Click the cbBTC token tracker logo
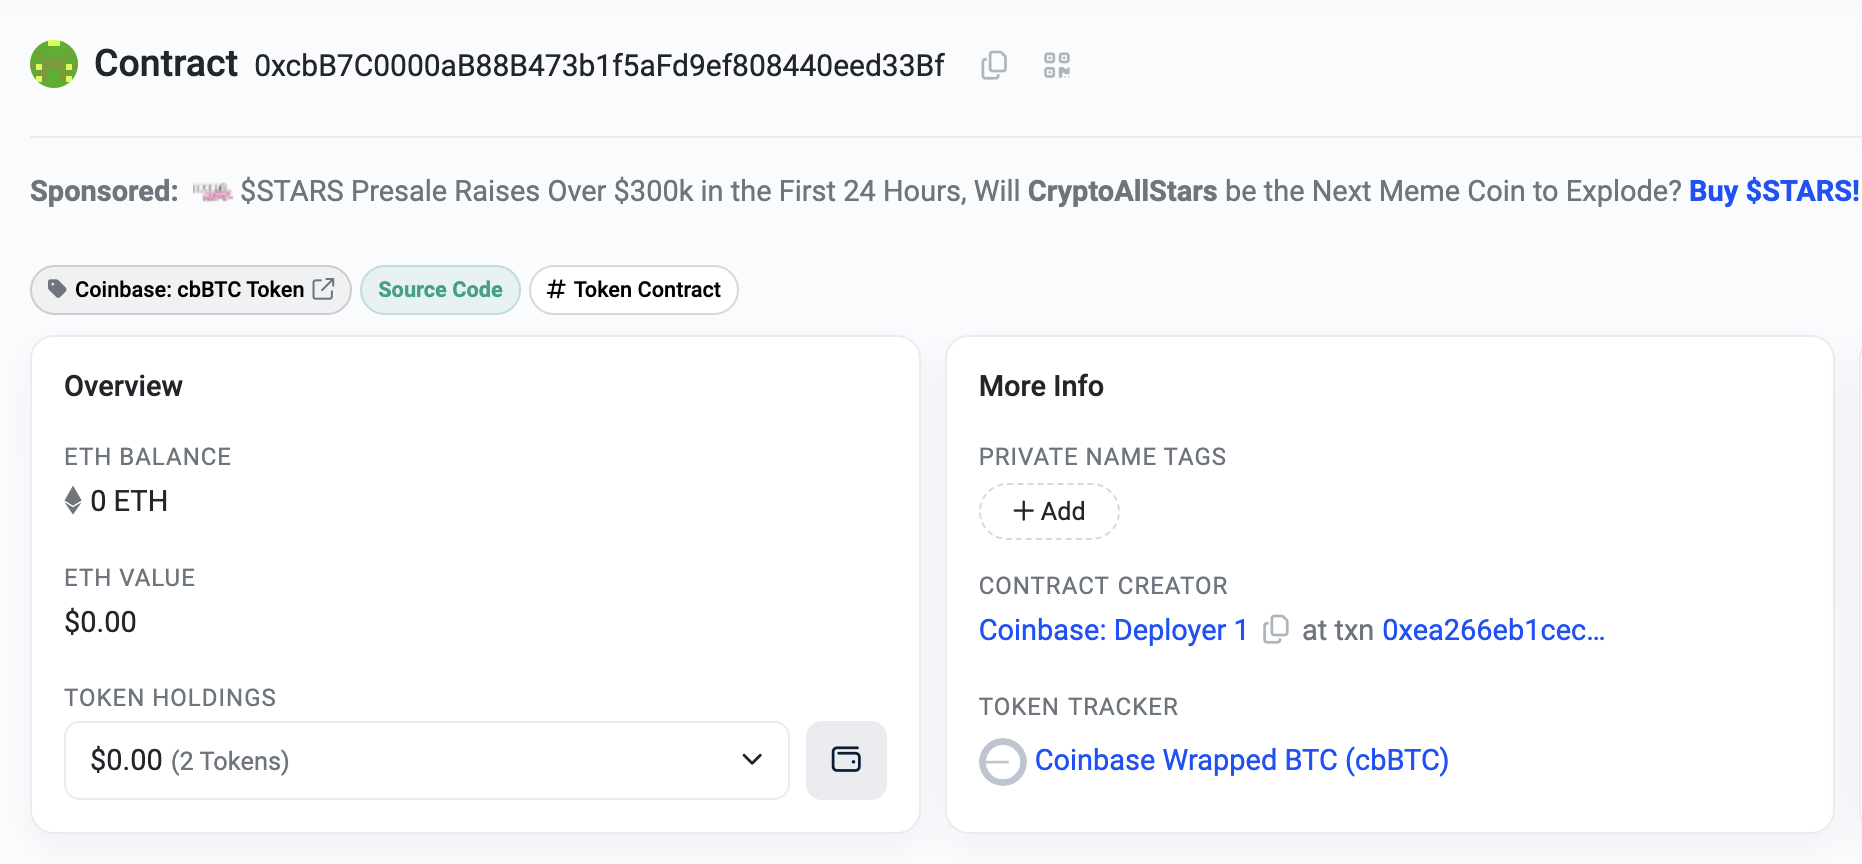The width and height of the screenshot is (1862, 864). (1002, 762)
